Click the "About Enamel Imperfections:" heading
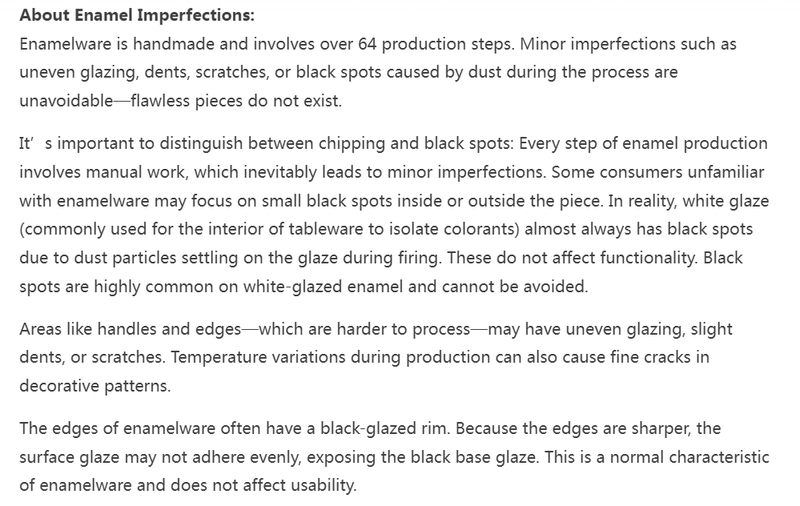Screen dimensions: 800x506 [122, 17]
